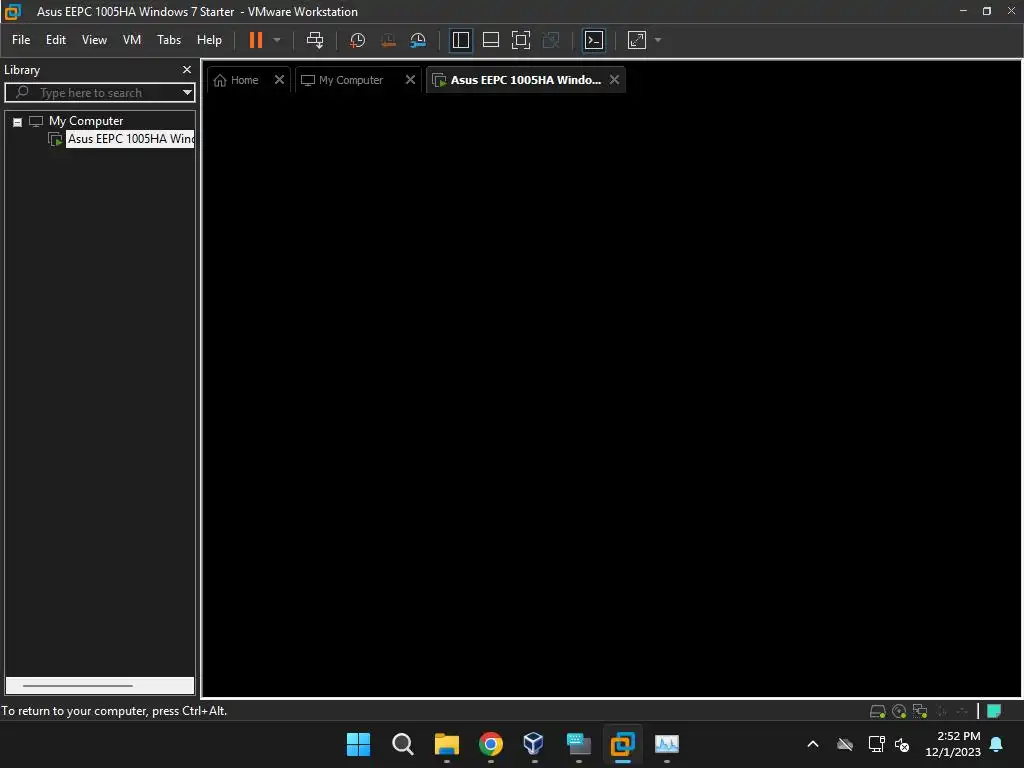Open the Windows Start menu
This screenshot has height=768, width=1024.
pos(358,744)
